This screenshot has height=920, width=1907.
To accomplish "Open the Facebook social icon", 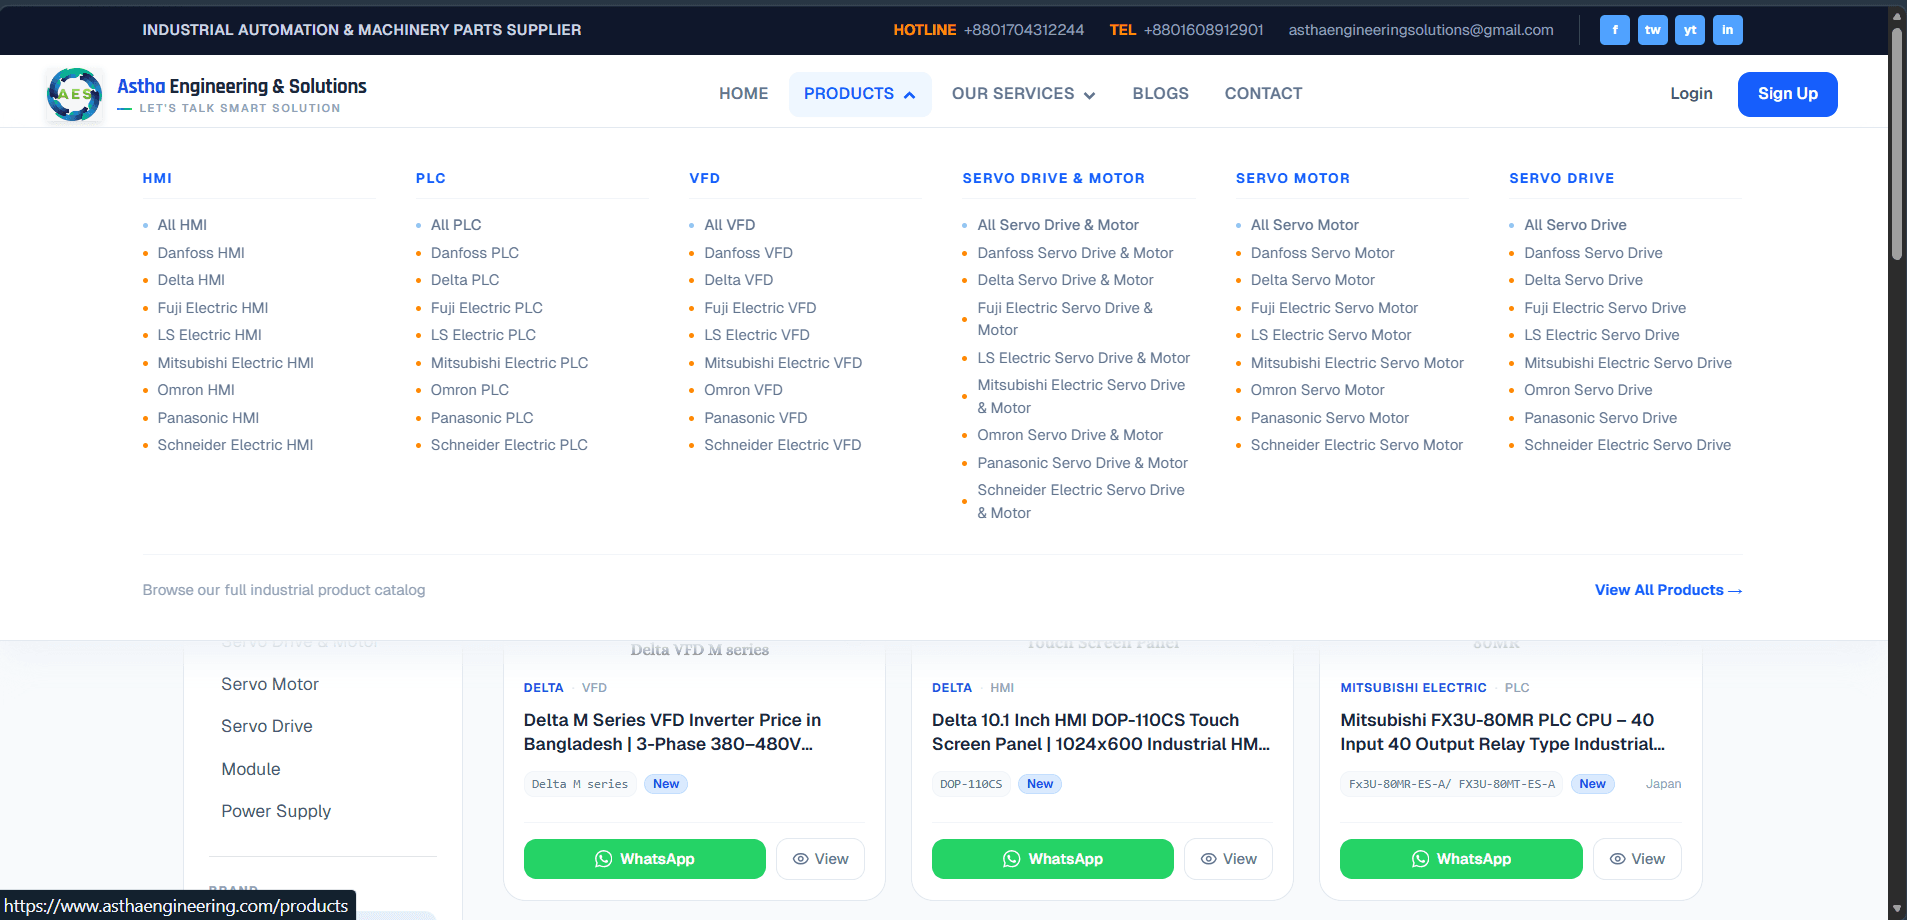I will 1614,30.
